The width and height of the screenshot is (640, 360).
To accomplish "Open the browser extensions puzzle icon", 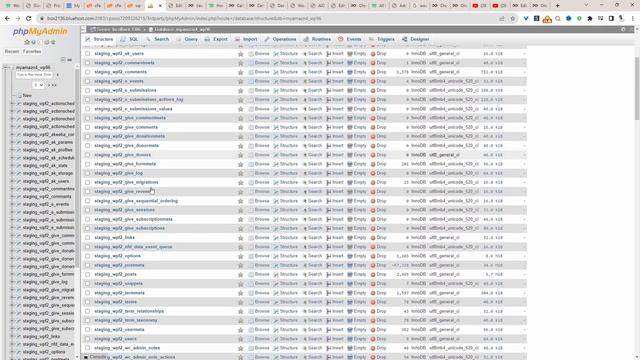I will click(590, 18).
